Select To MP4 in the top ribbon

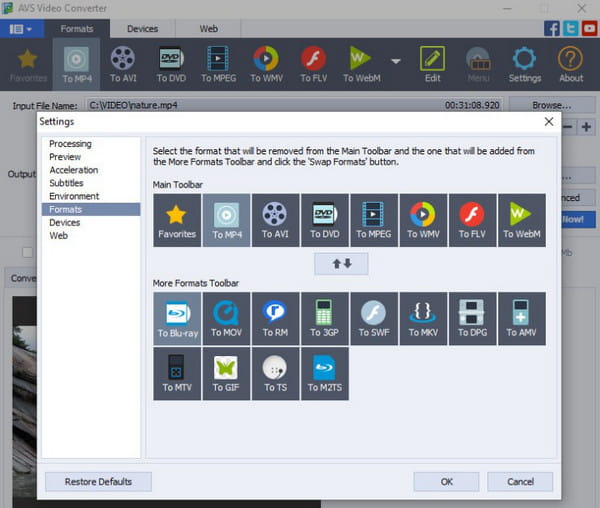(77, 64)
